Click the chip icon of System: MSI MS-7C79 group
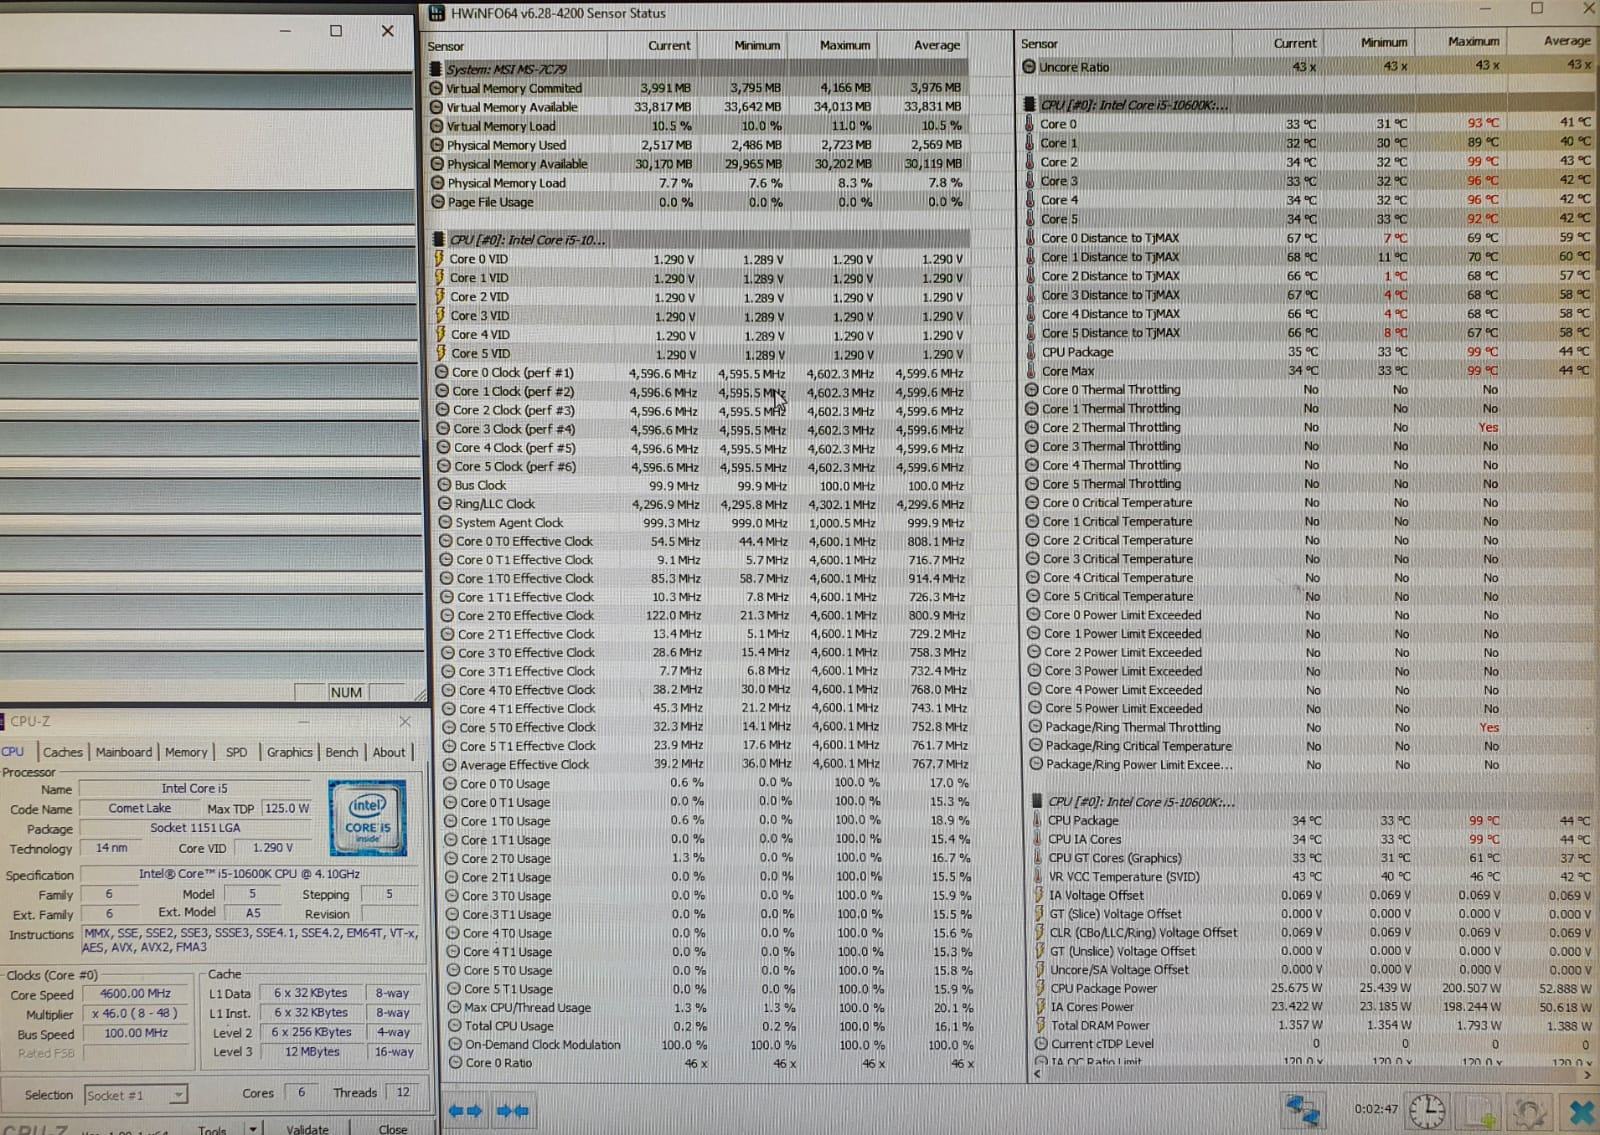Image resolution: width=1600 pixels, height=1135 pixels. [x=435, y=69]
